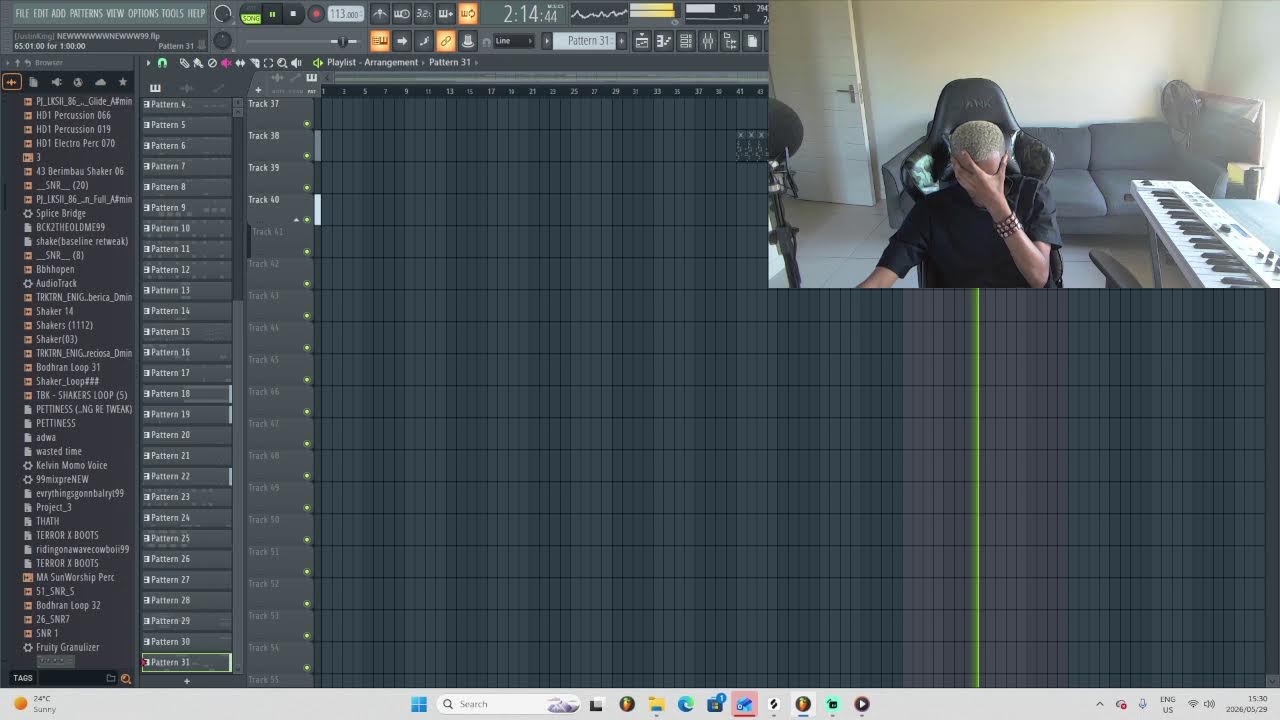Image resolution: width=1280 pixels, height=720 pixels.
Task: Select the Slip tool
Action: coord(240,62)
